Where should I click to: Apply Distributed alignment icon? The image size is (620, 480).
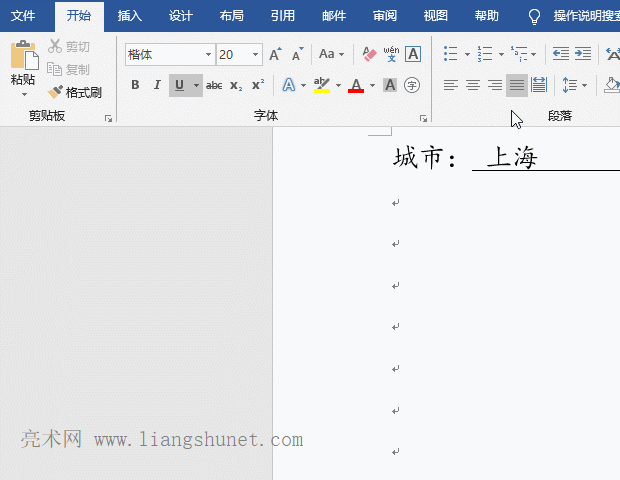click(539, 85)
